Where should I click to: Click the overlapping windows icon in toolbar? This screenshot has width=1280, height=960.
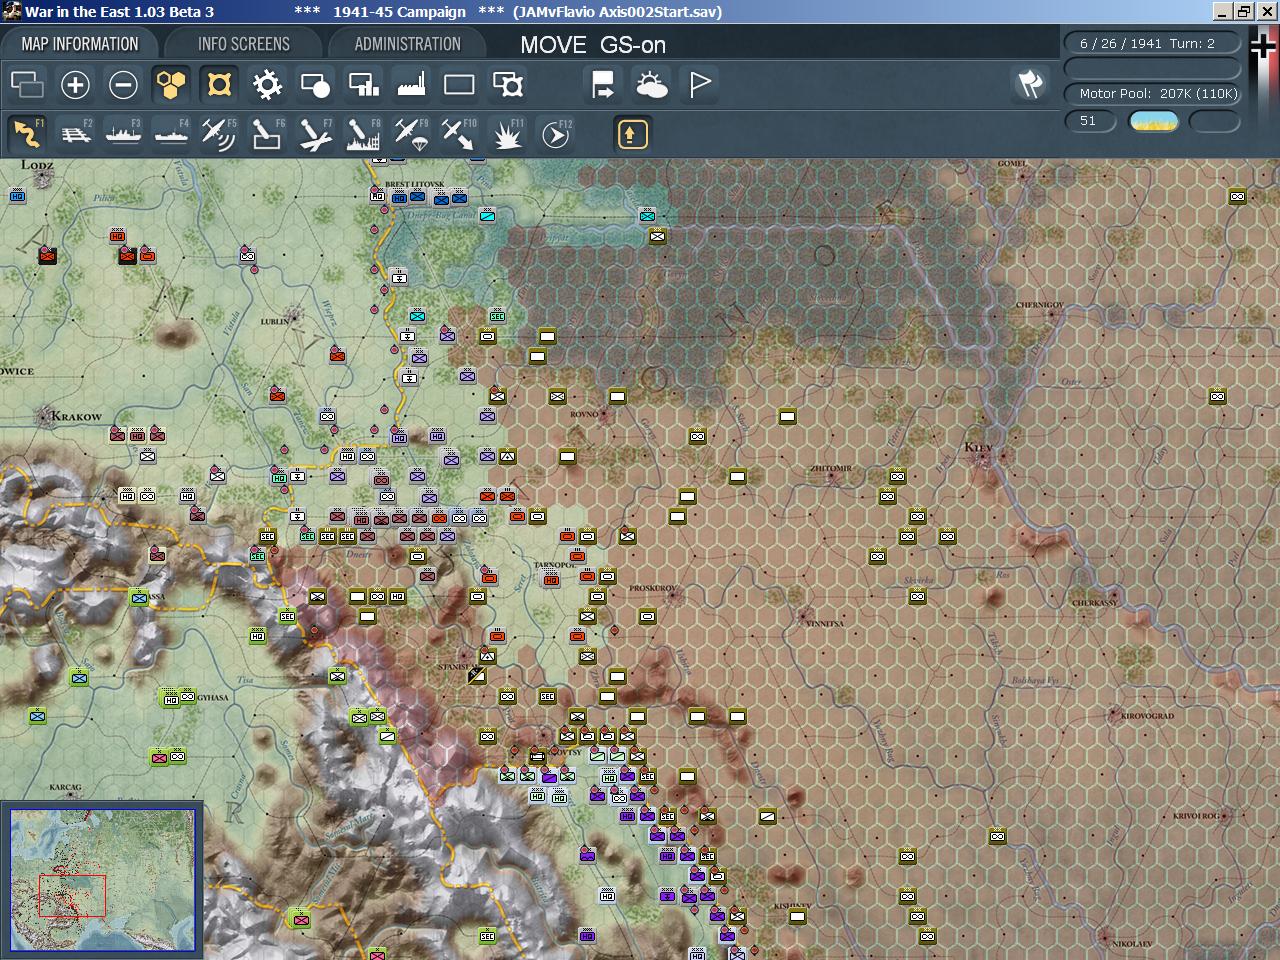pos(27,85)
